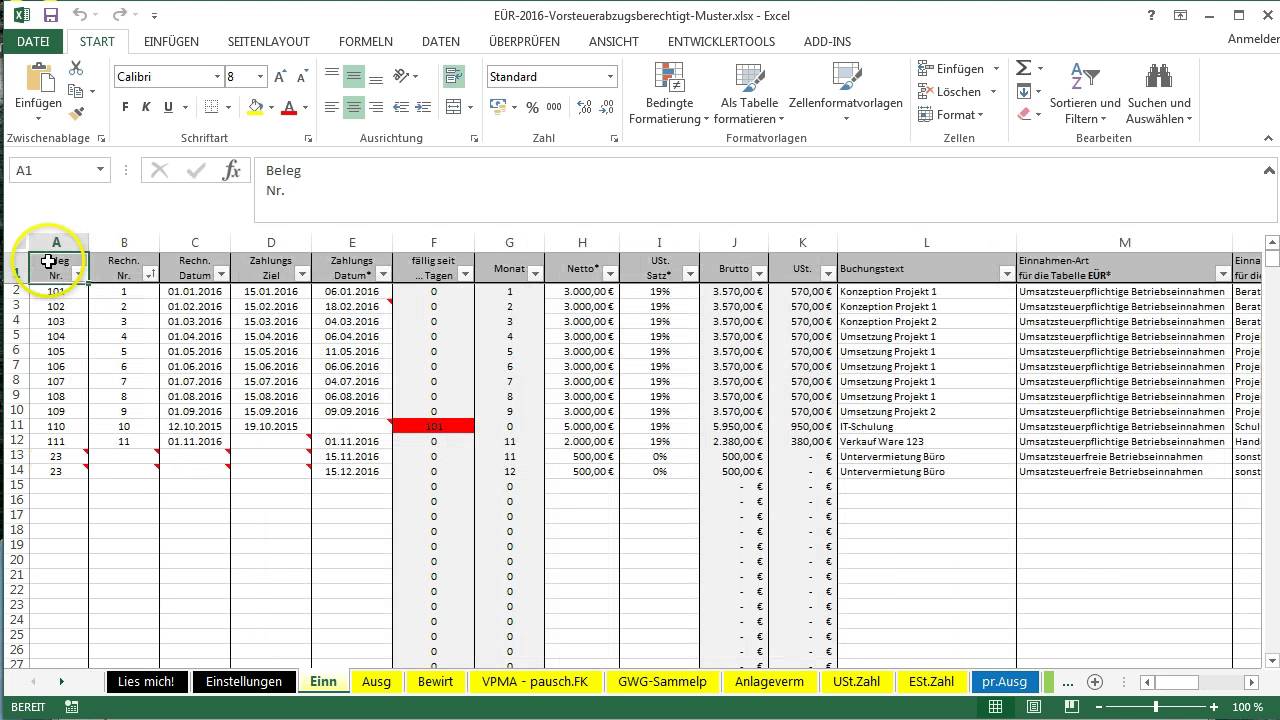The width and height of the screenshot is (1280, 720).
Task: Click the Cut scissors icon
Action: [76, 68]
